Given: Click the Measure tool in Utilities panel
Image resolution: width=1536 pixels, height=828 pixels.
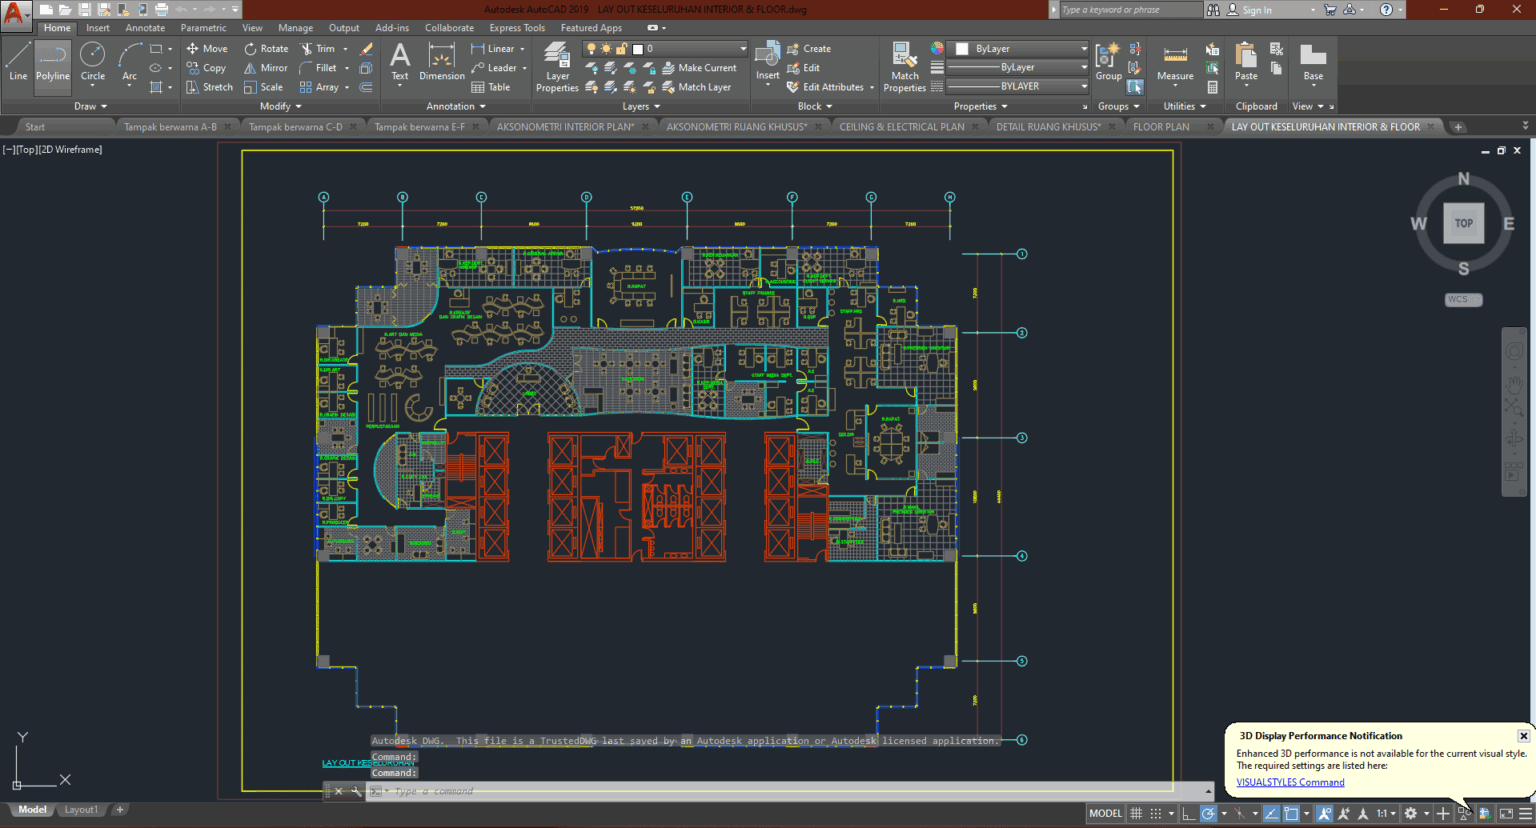Looking at the screenshot, I should pos(1174,62).
